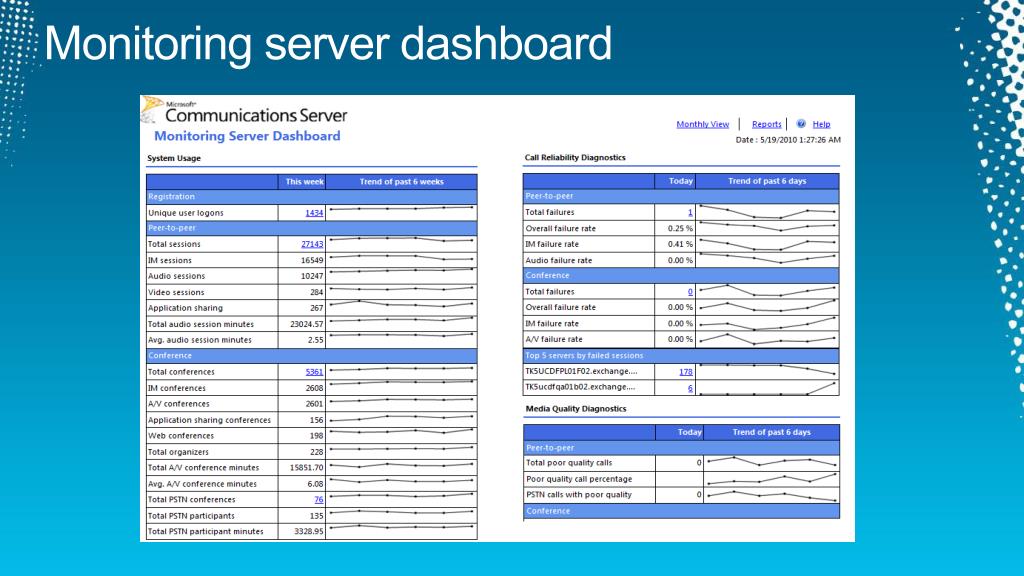Click PSTN calls with poor quality label

pos(579,494)
